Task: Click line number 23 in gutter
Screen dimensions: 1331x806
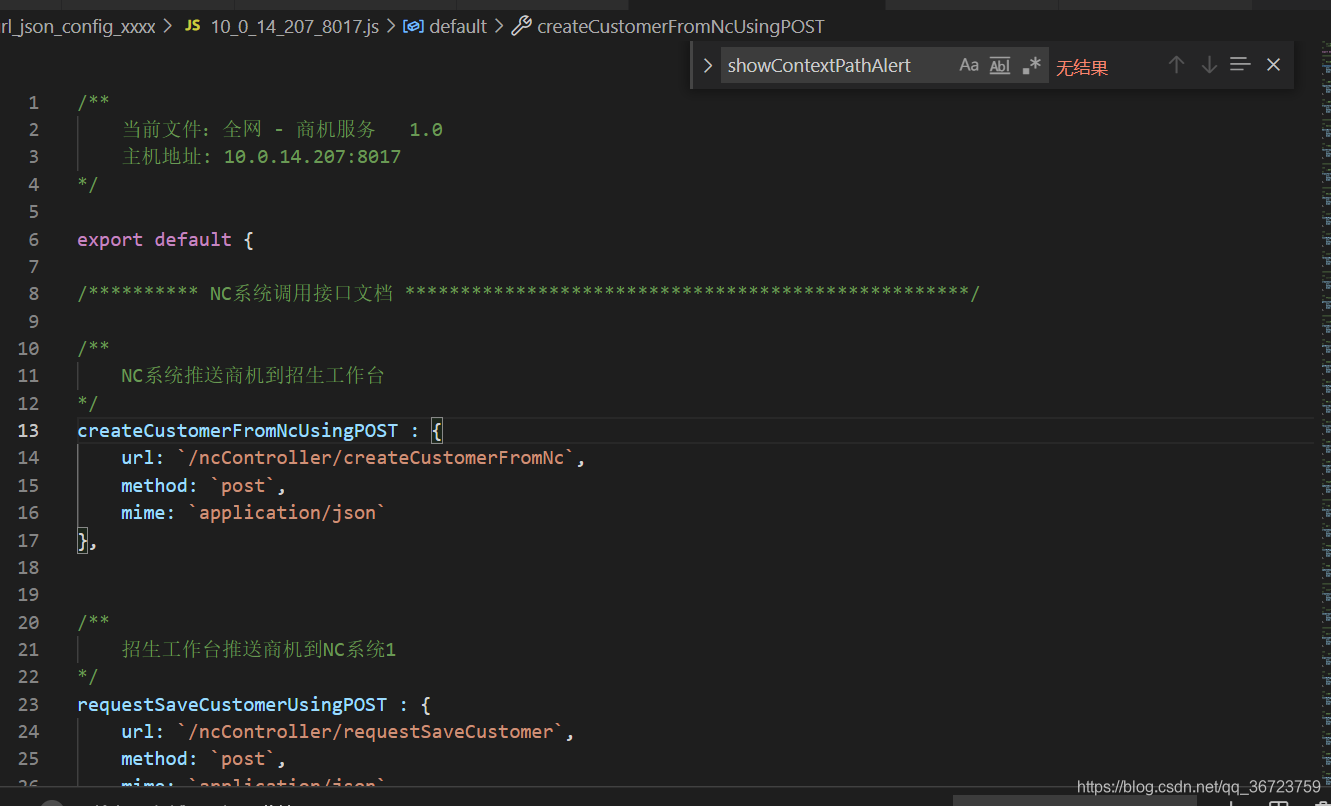Action: coord(28,704)
